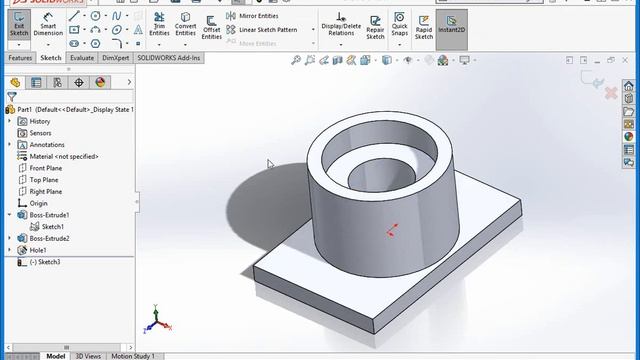Switch to the DimXpert tab
This screenshot has width=640, height=360.
click(x=116, y=58)
